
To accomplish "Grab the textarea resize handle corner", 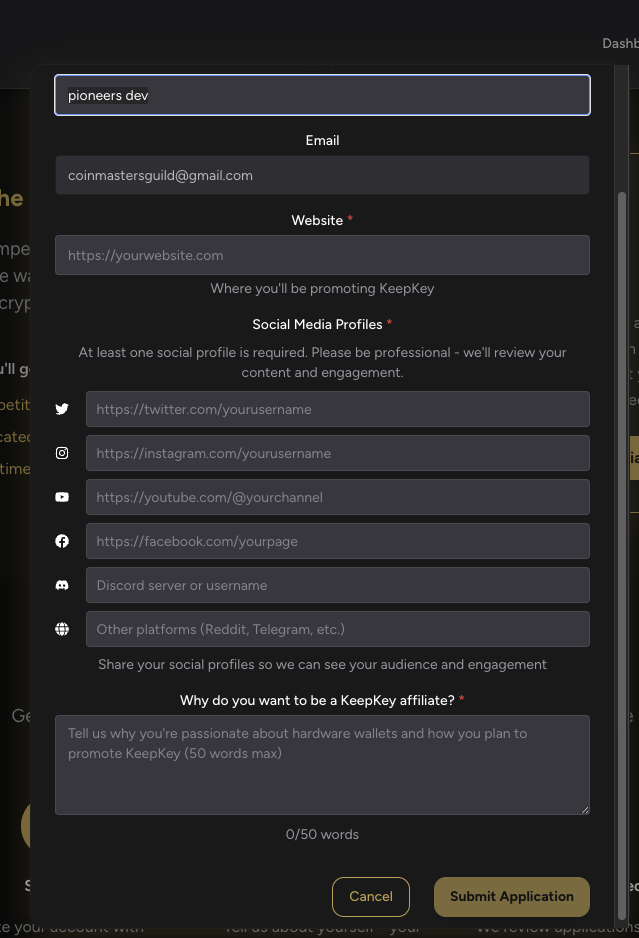I will (585, 810).
